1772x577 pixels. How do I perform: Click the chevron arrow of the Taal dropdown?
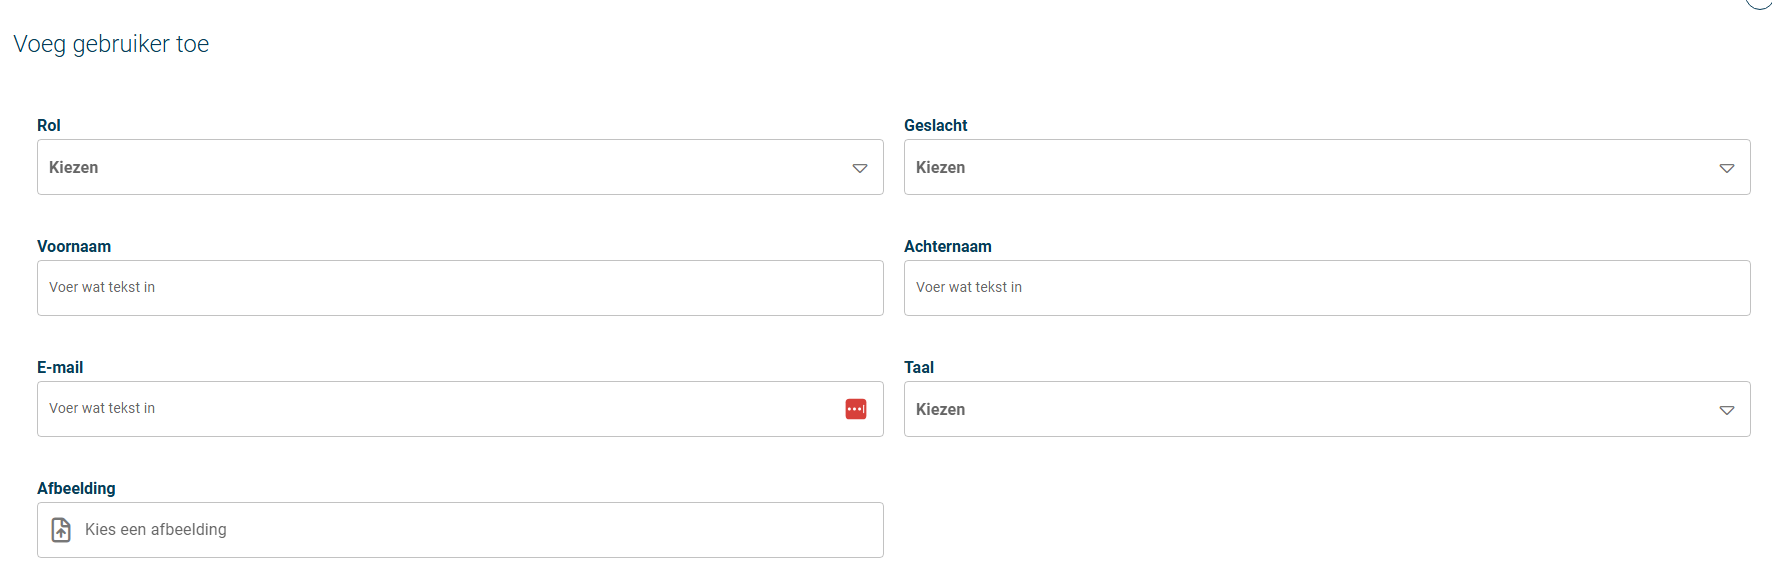click(1727, 410)
